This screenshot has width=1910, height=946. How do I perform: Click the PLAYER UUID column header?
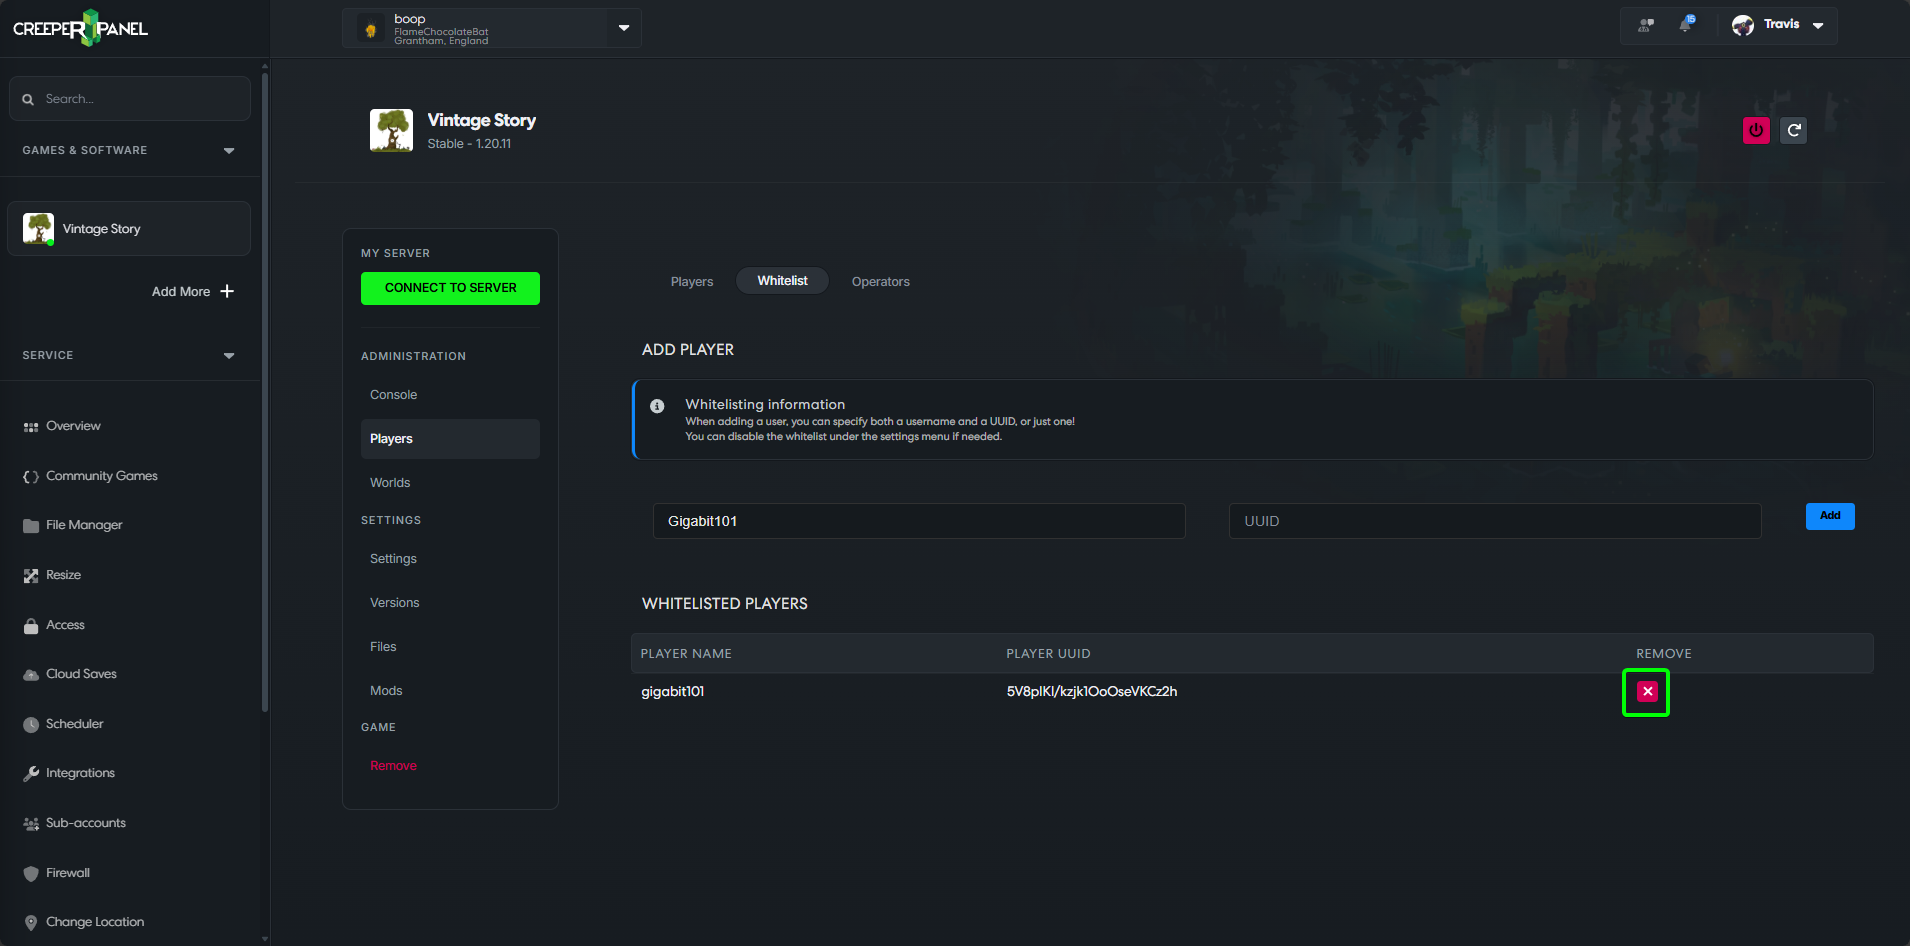point(1048,654)
